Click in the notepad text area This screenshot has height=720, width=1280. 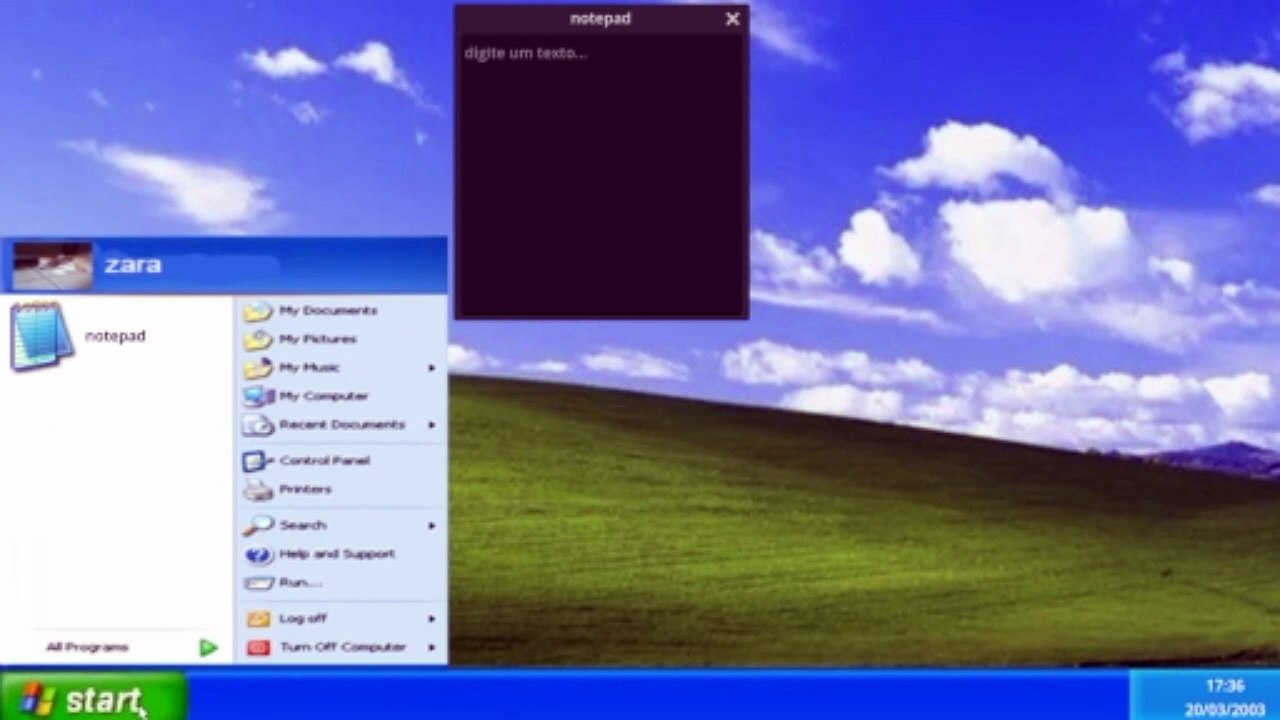[x=601, y=176]
